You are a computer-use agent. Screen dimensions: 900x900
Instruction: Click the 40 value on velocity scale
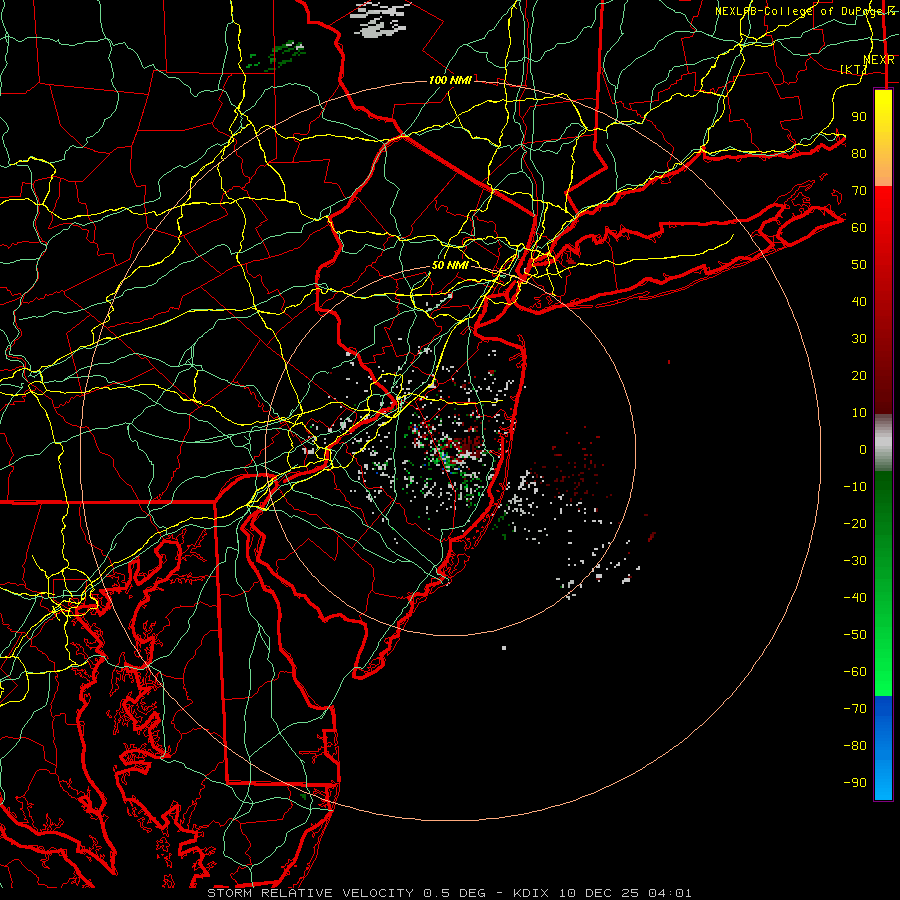pyautogui.click(x=859, y=301)
